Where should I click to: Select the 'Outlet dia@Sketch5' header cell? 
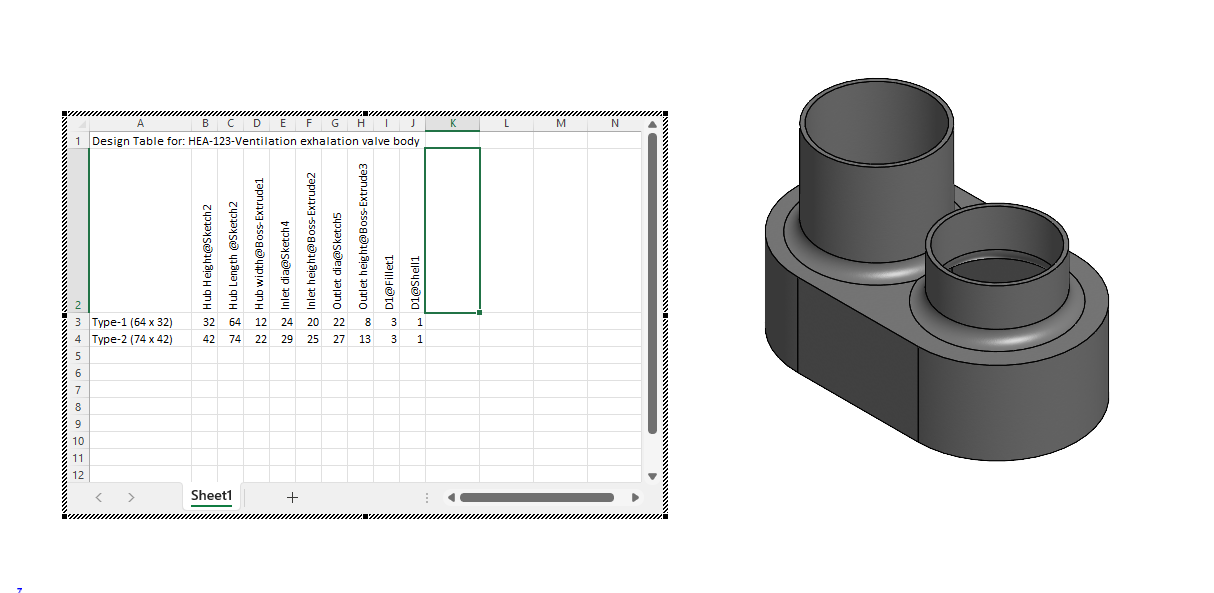334,231
